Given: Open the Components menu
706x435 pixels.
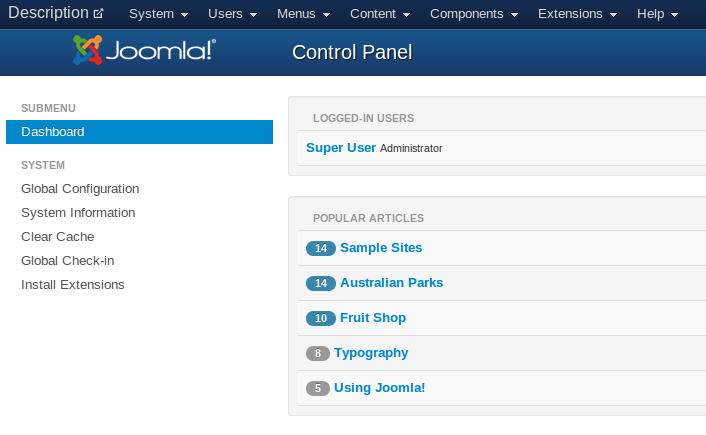Looking at the screenshot, I should click(x=474, y=14).
